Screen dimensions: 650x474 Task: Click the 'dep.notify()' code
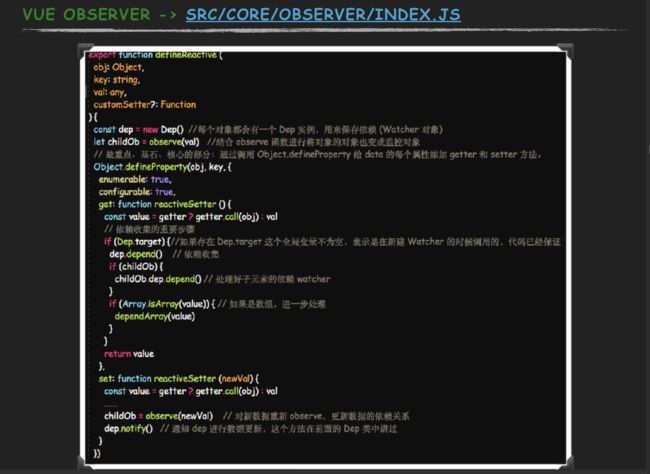coord(128,428)
